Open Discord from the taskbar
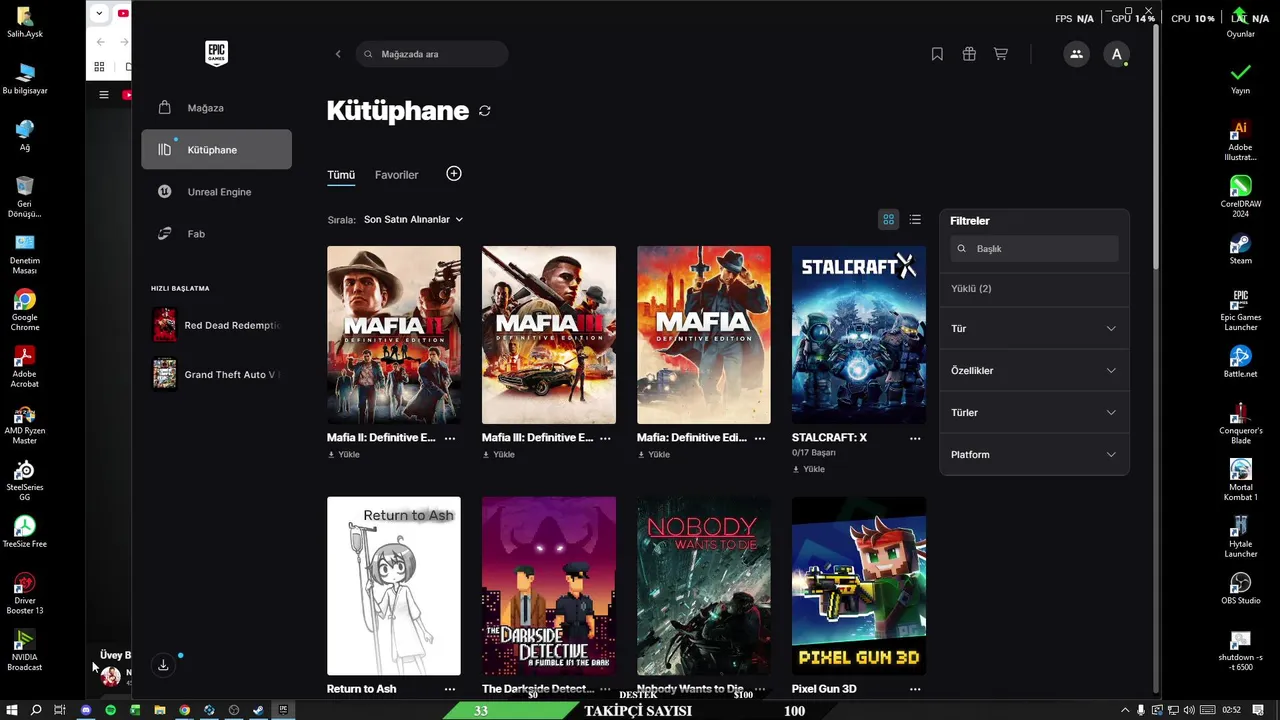Image resolution: width=1280 pixels, height=720 pixels. click(x=85, y=710)
